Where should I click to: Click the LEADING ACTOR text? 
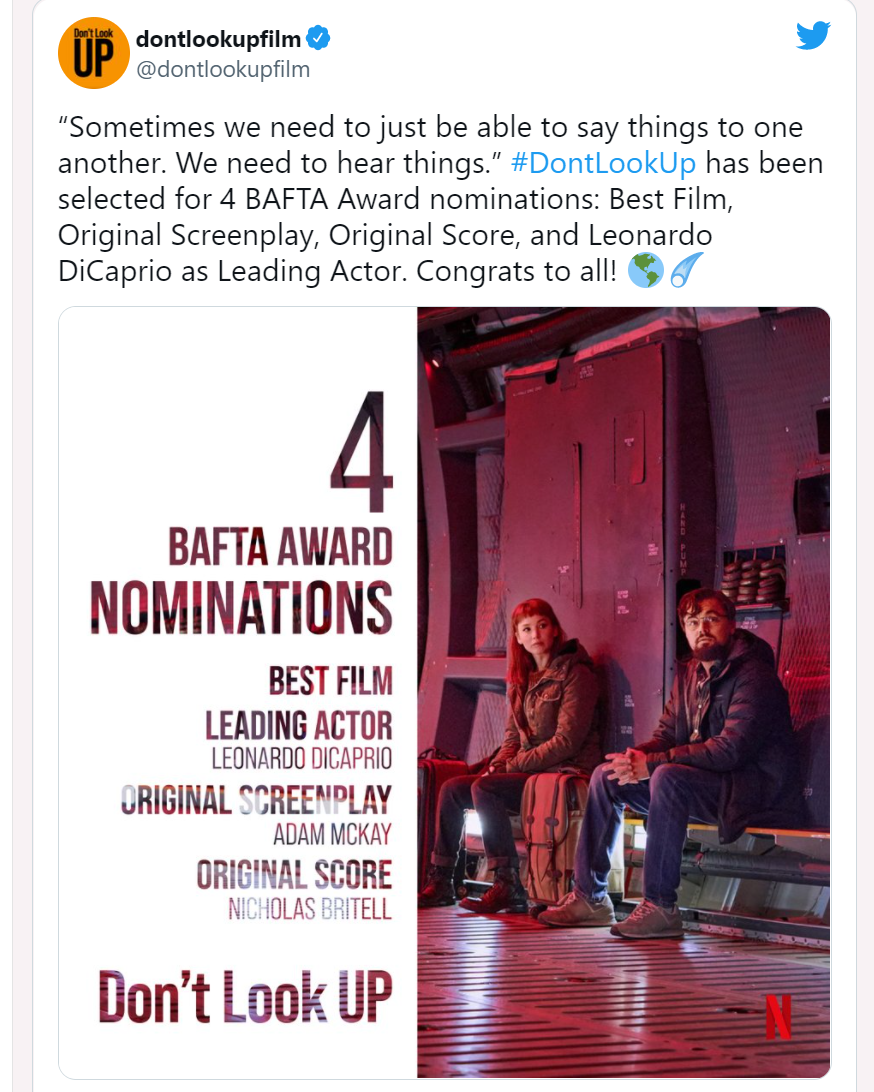[x=299, y=726]
